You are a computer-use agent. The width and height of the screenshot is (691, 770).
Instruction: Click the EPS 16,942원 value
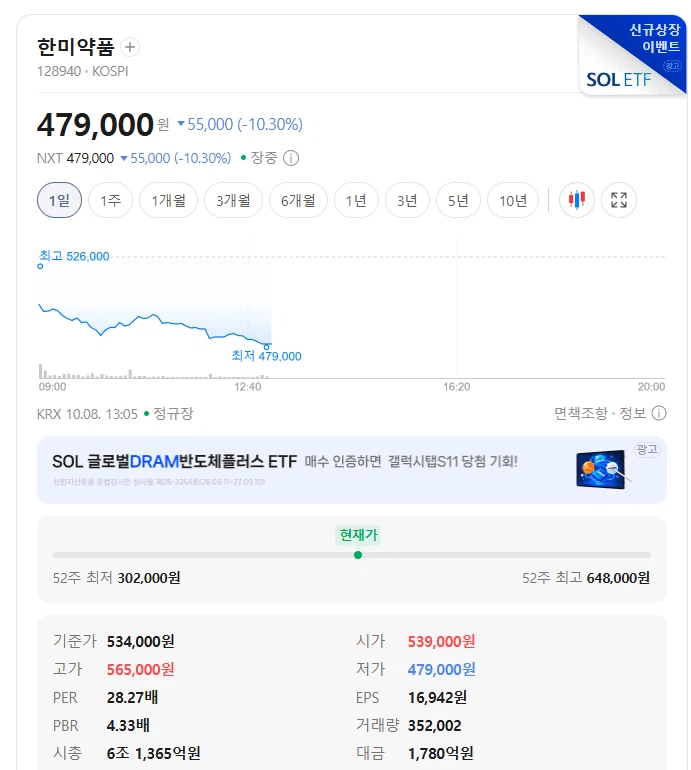[x=437, y=697]
